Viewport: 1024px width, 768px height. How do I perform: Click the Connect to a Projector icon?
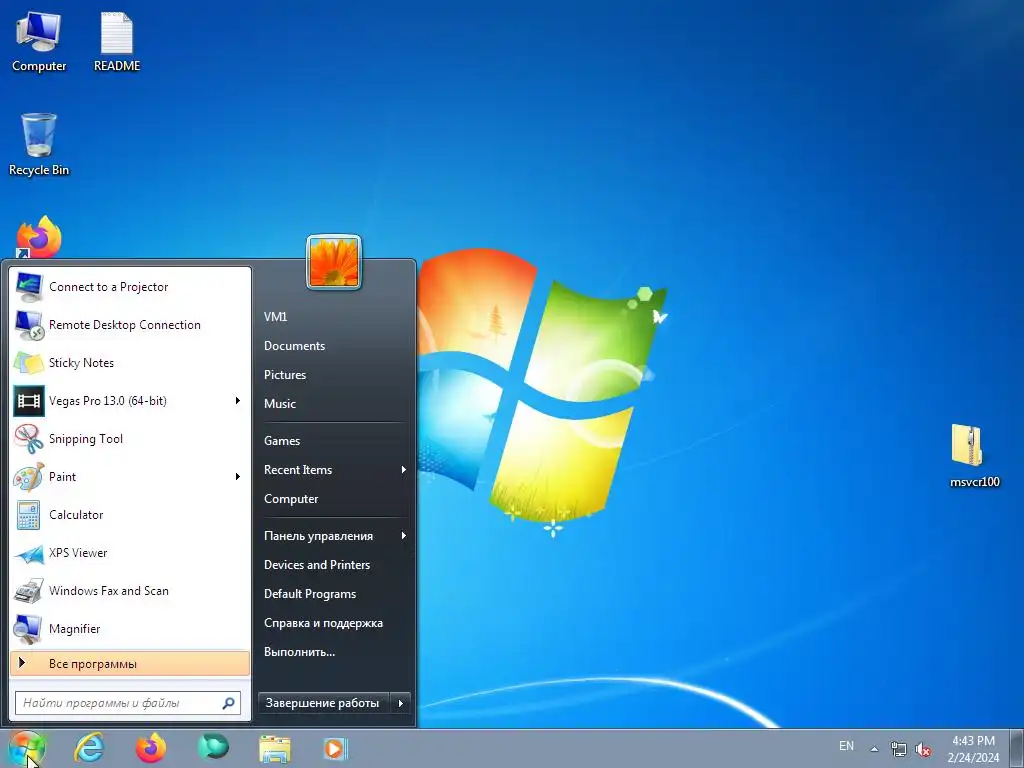coord(28,287)
